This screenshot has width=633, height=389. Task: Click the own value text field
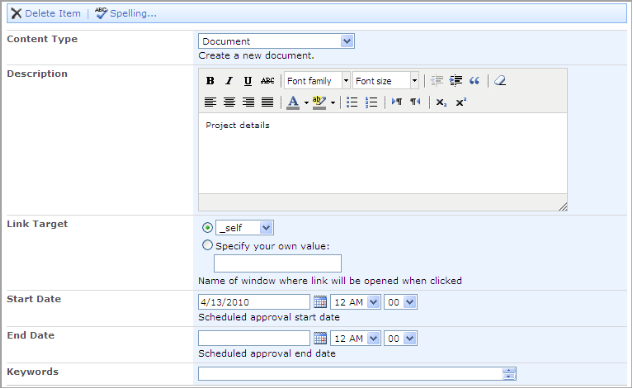coord(278,264)
